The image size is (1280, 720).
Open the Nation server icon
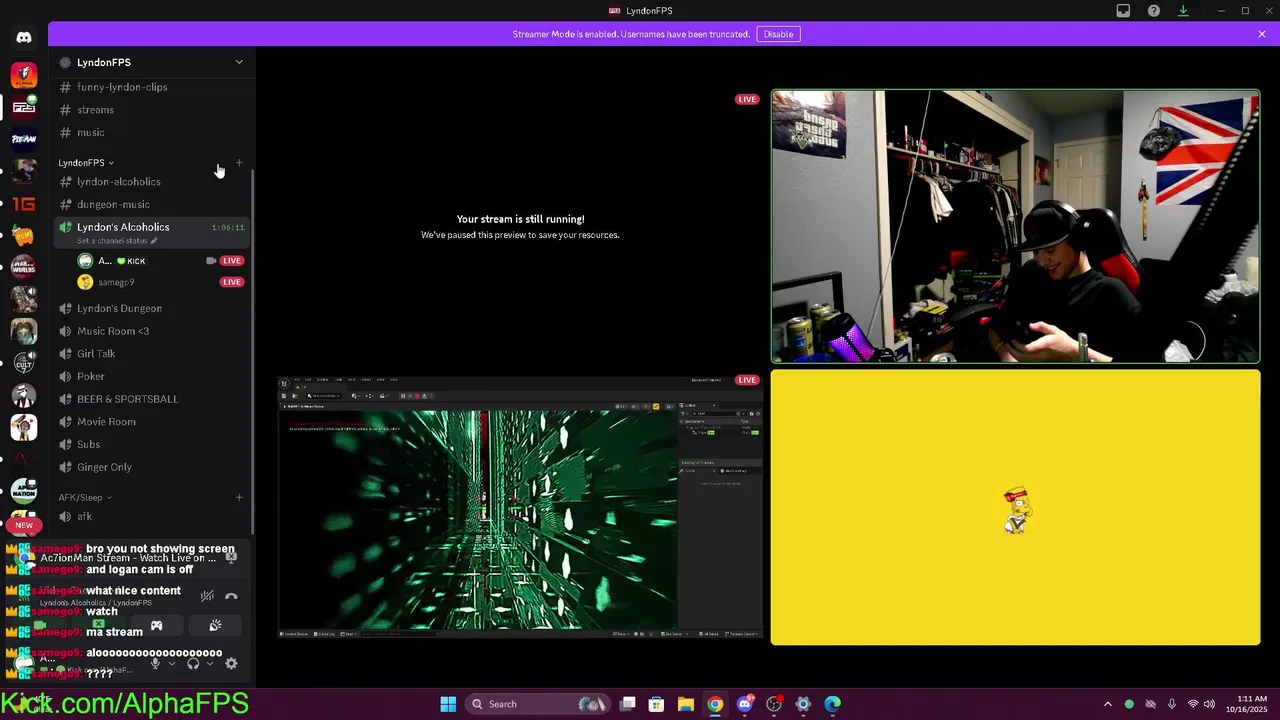[24, 490]
